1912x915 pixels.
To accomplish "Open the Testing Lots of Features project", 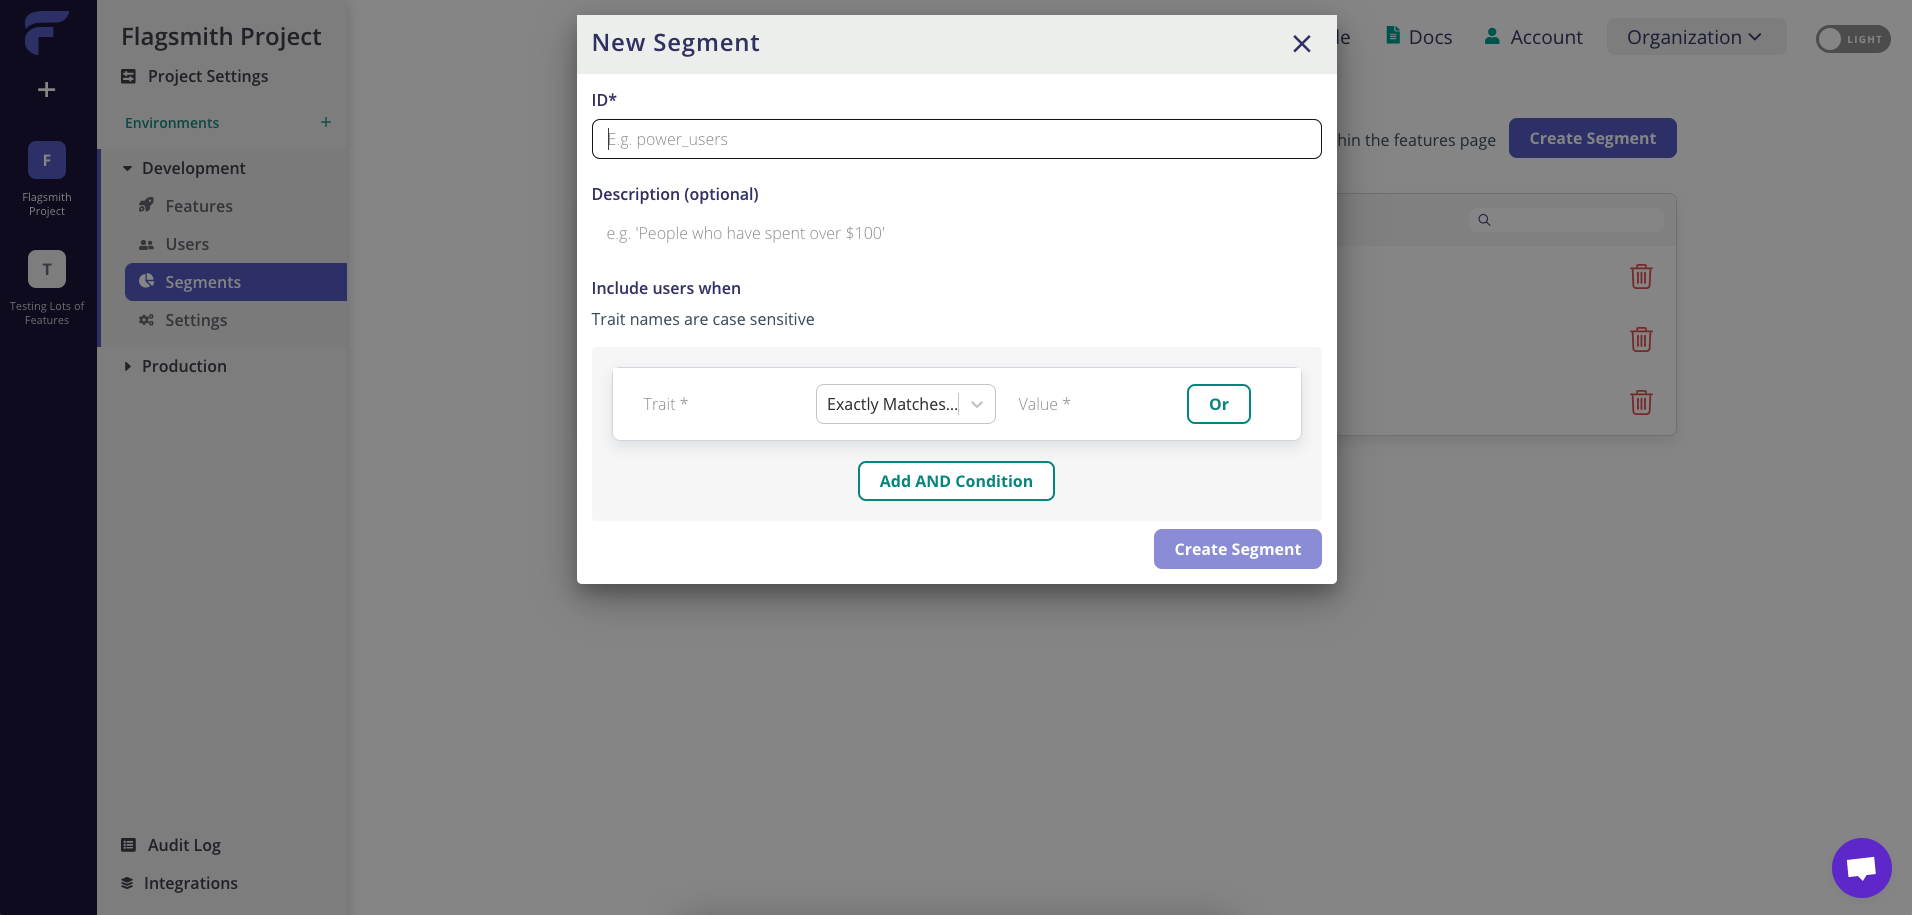I will [x=47, y=269].
